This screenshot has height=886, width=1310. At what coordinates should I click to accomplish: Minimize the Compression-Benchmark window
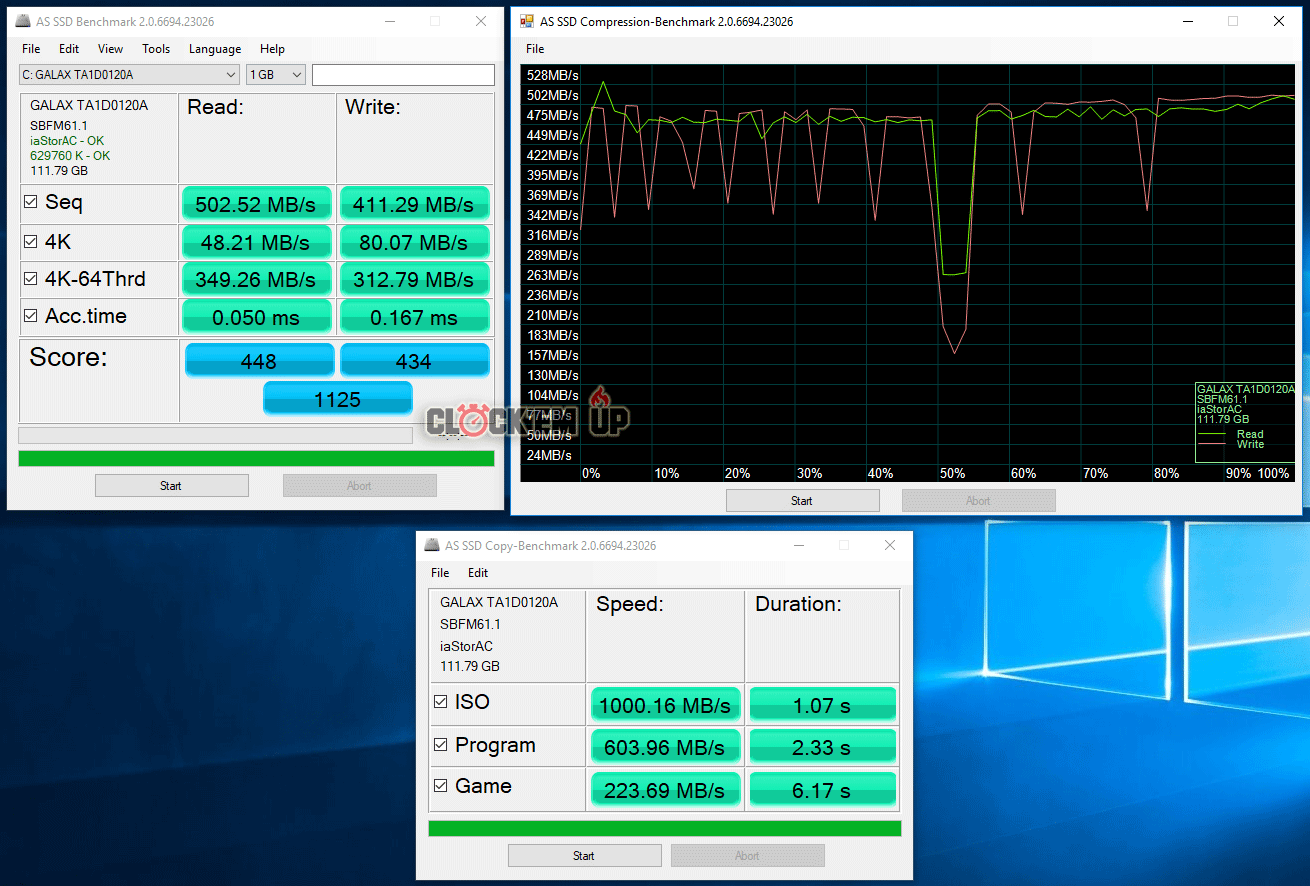1186,21
